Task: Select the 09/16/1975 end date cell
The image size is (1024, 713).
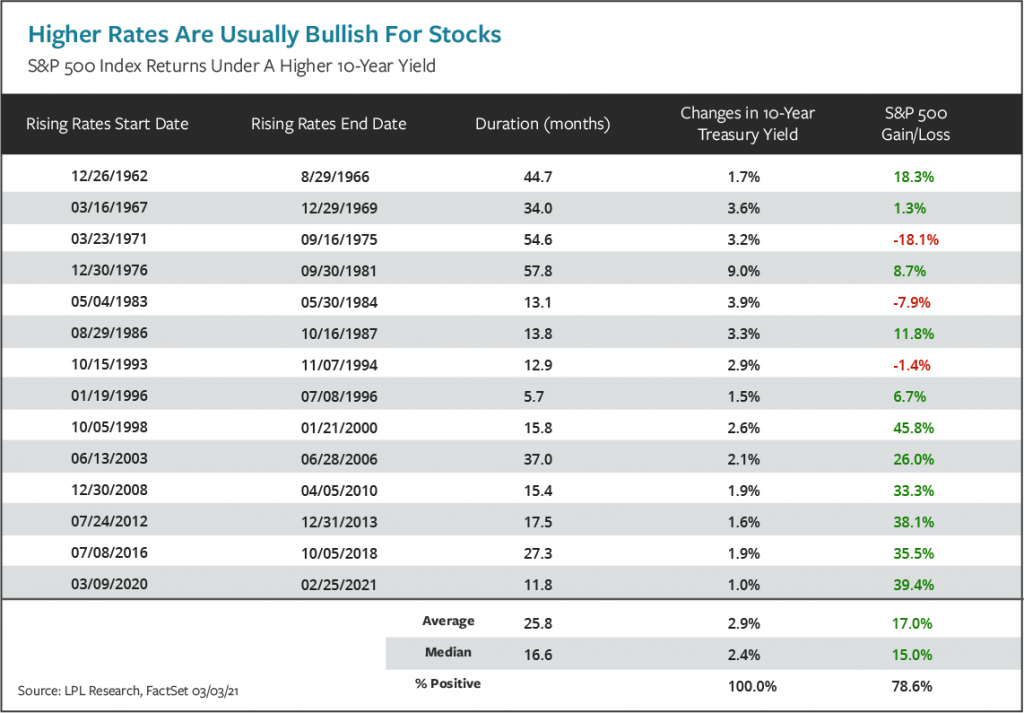Action: click(x=328, y=240)
